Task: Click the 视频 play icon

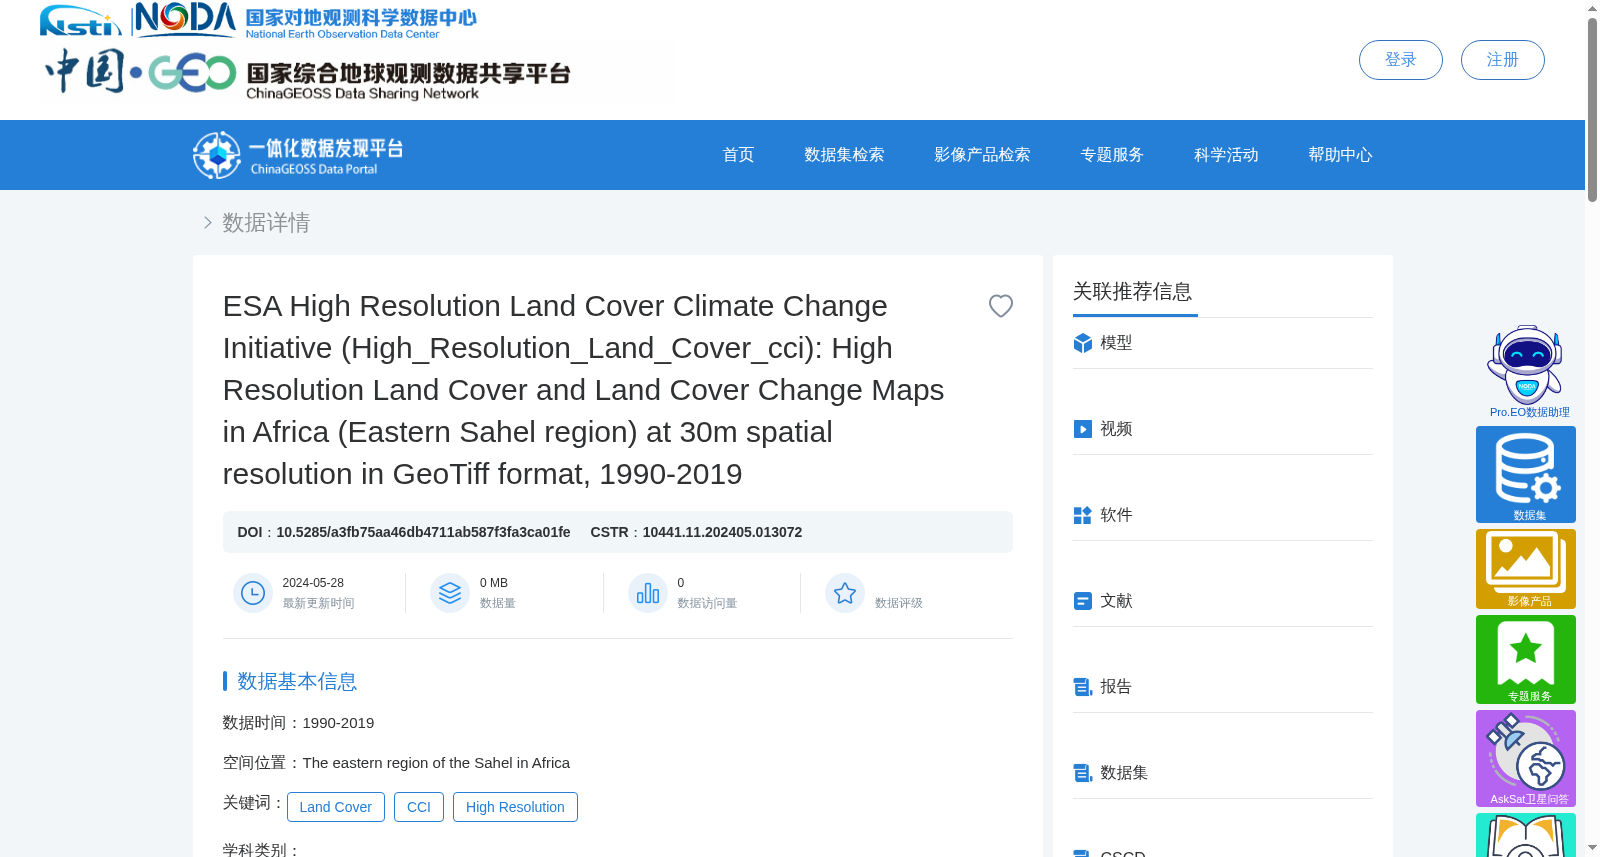Action: (1082, 429)
